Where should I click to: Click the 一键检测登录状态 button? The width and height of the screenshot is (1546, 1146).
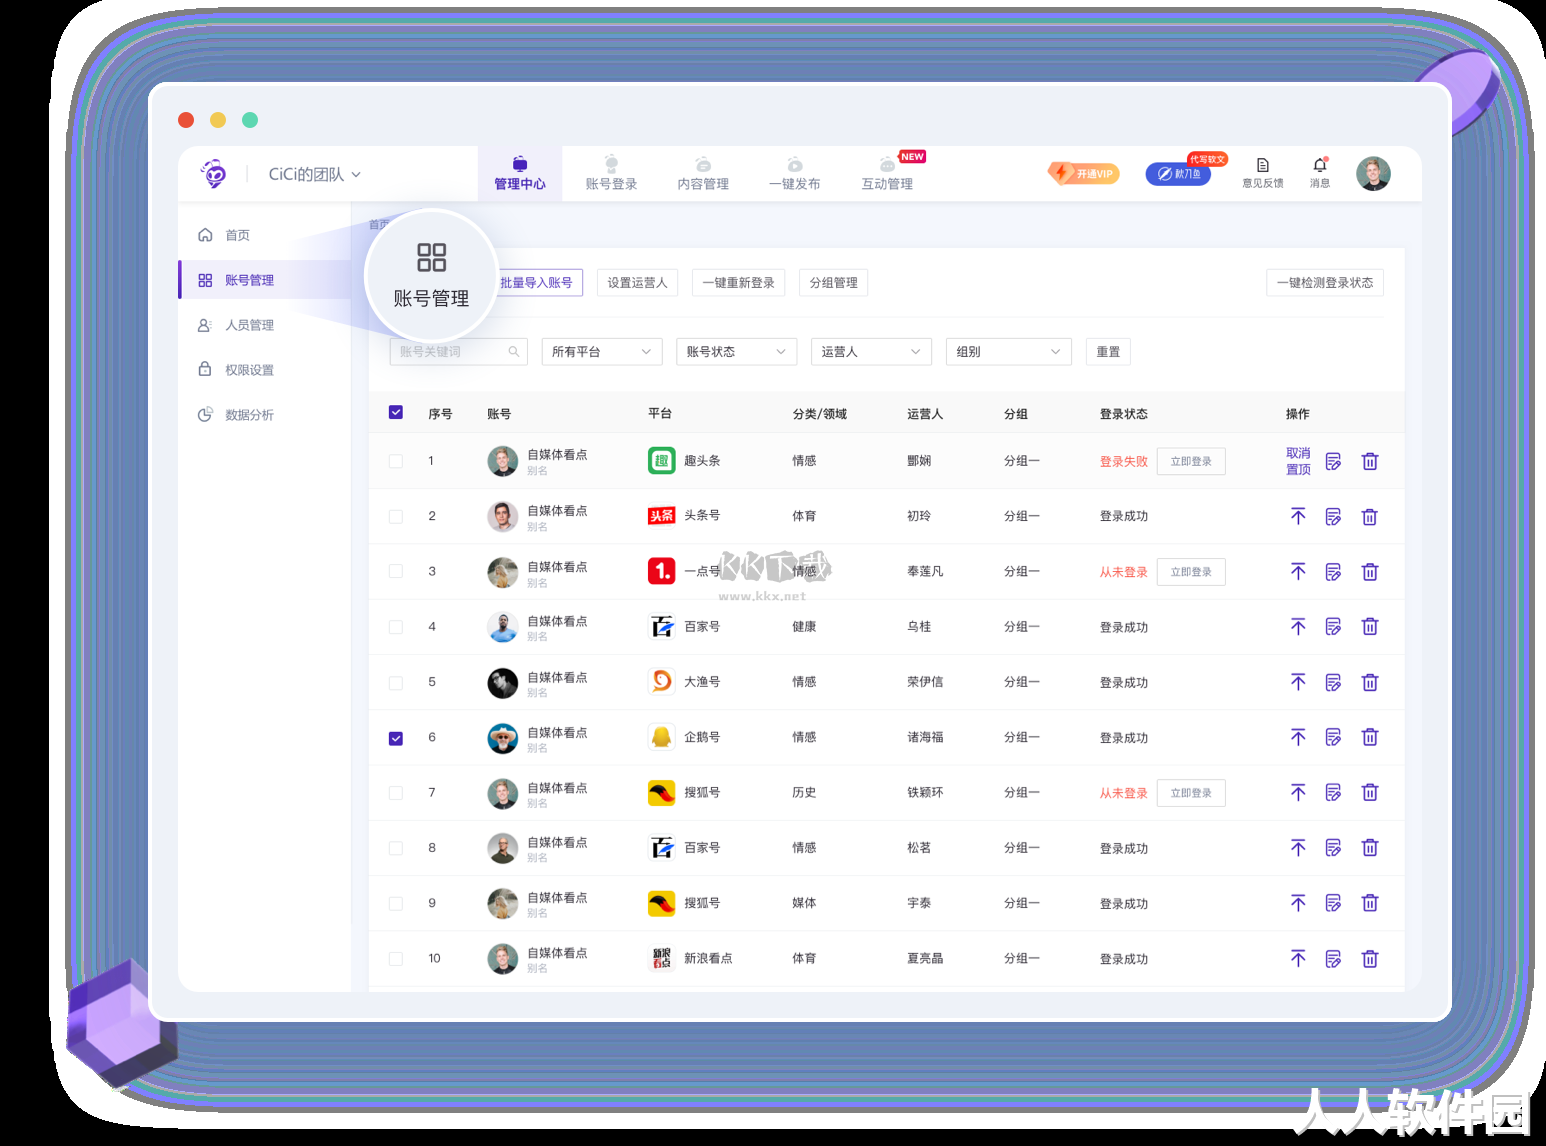(x=1325, y=283)
